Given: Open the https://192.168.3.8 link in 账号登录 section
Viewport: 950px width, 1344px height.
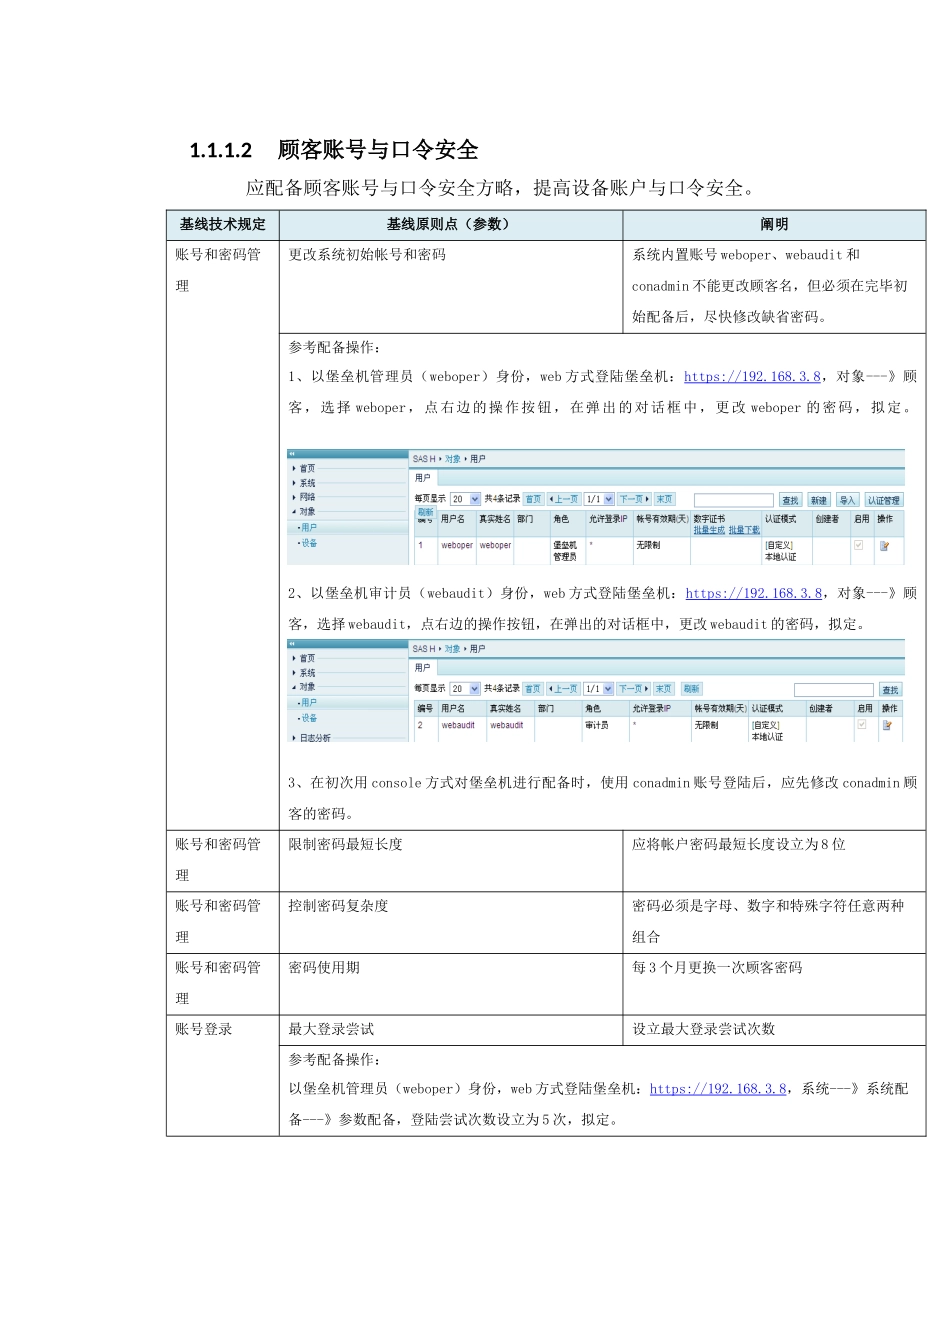Looking at the screenshot, I should [719, 1089].
